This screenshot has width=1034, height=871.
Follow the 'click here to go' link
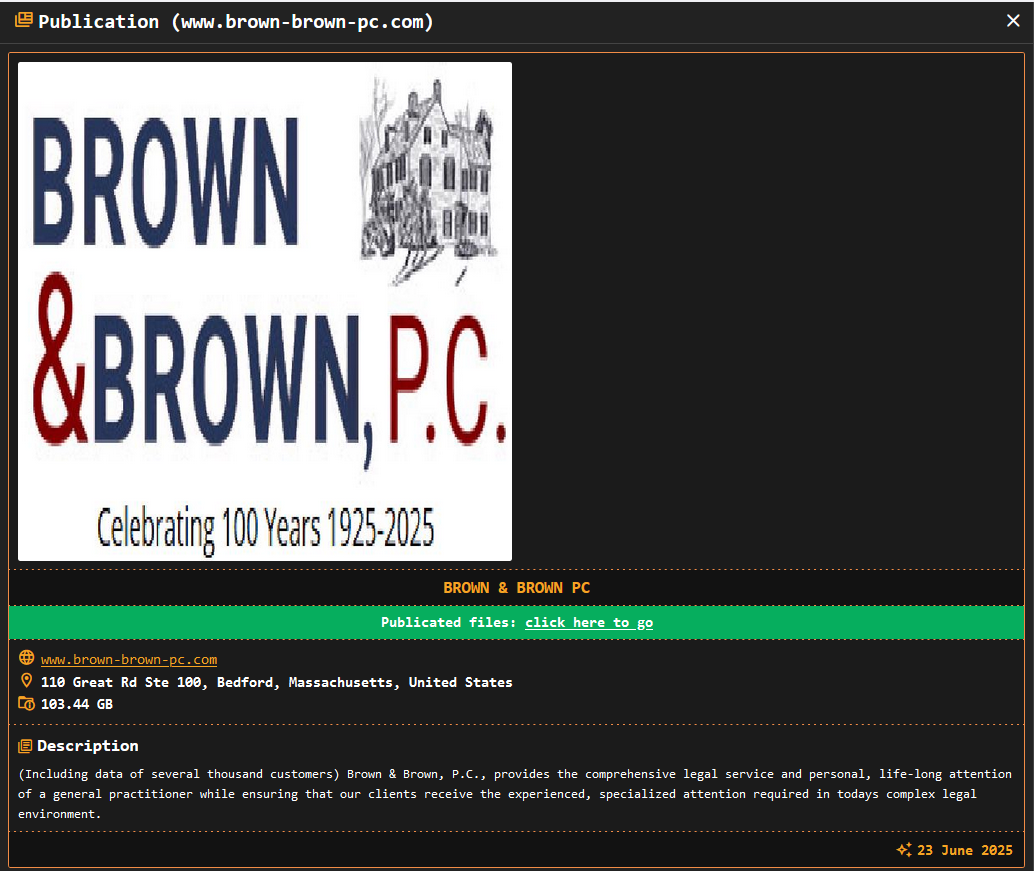pyautogui.click(x=589, y=622)
